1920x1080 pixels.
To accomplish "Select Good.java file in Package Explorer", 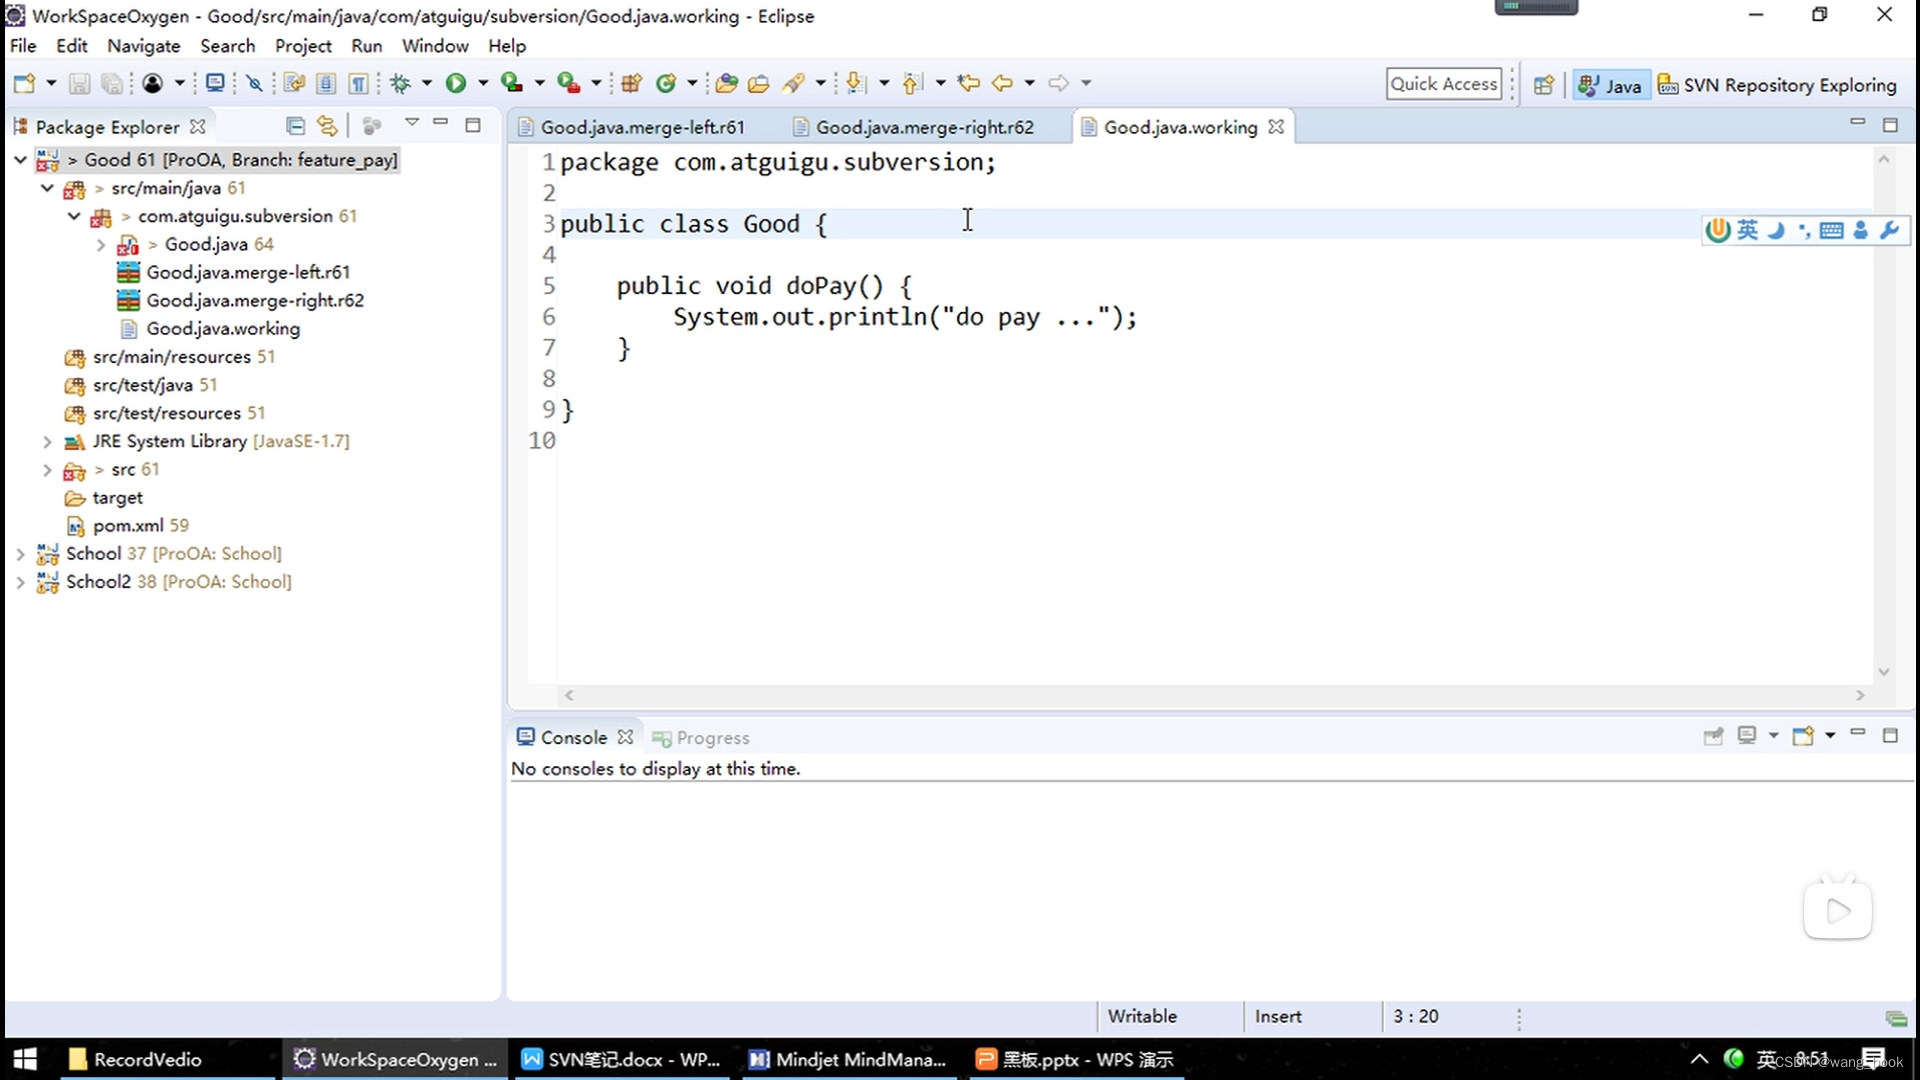I will coord(204,244).
